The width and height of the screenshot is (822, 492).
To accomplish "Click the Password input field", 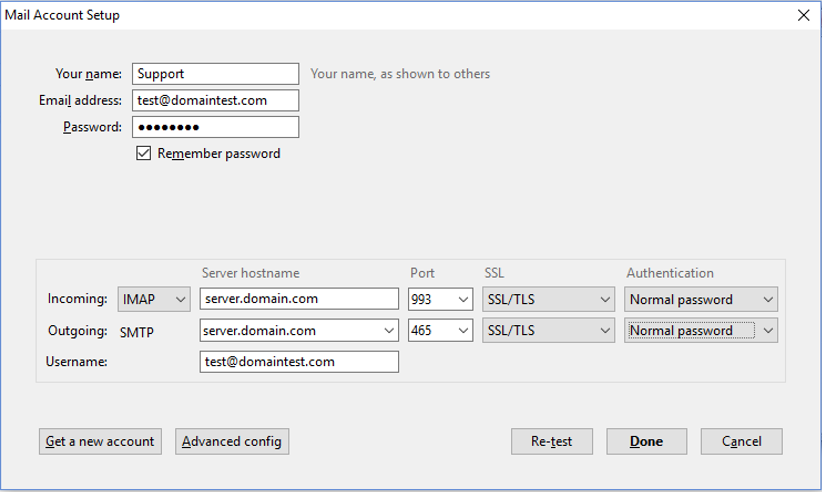I will pos(215,127).
